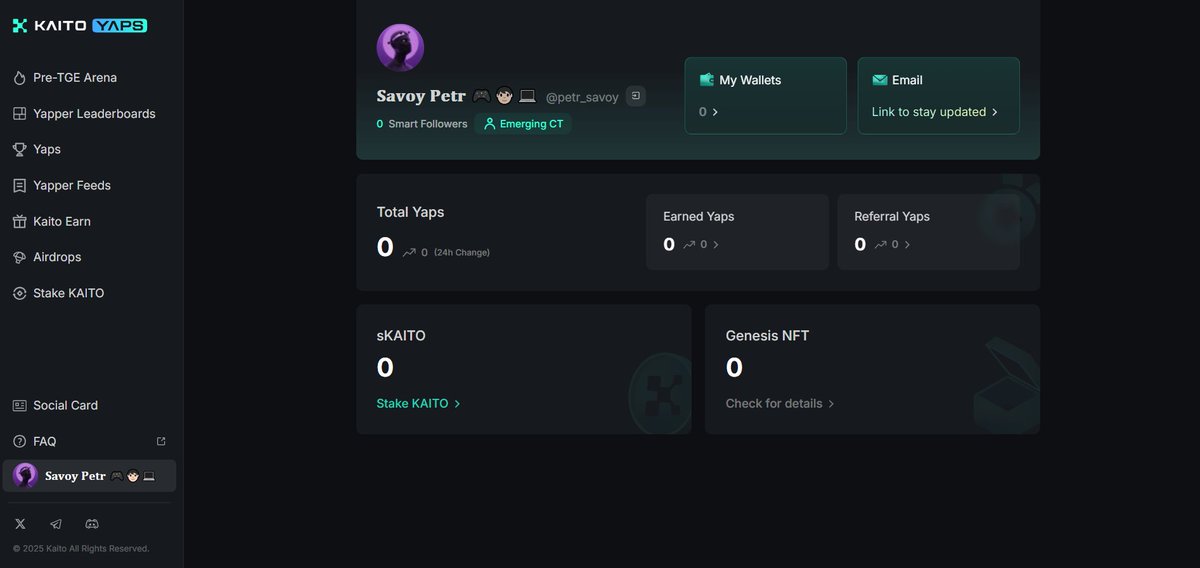The width and height of the screenshot is (1200, 568).
Task: Click the @petr_savoy handle
Action: [x=582, y=98]
